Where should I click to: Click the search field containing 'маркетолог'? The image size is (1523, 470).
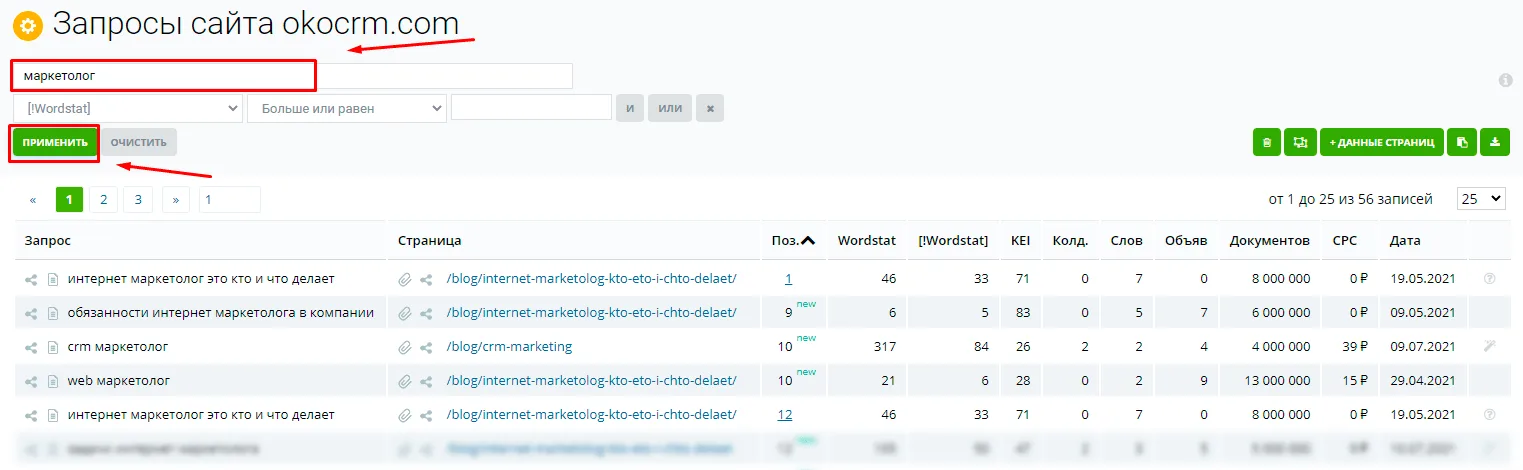(x=164, y=76)
